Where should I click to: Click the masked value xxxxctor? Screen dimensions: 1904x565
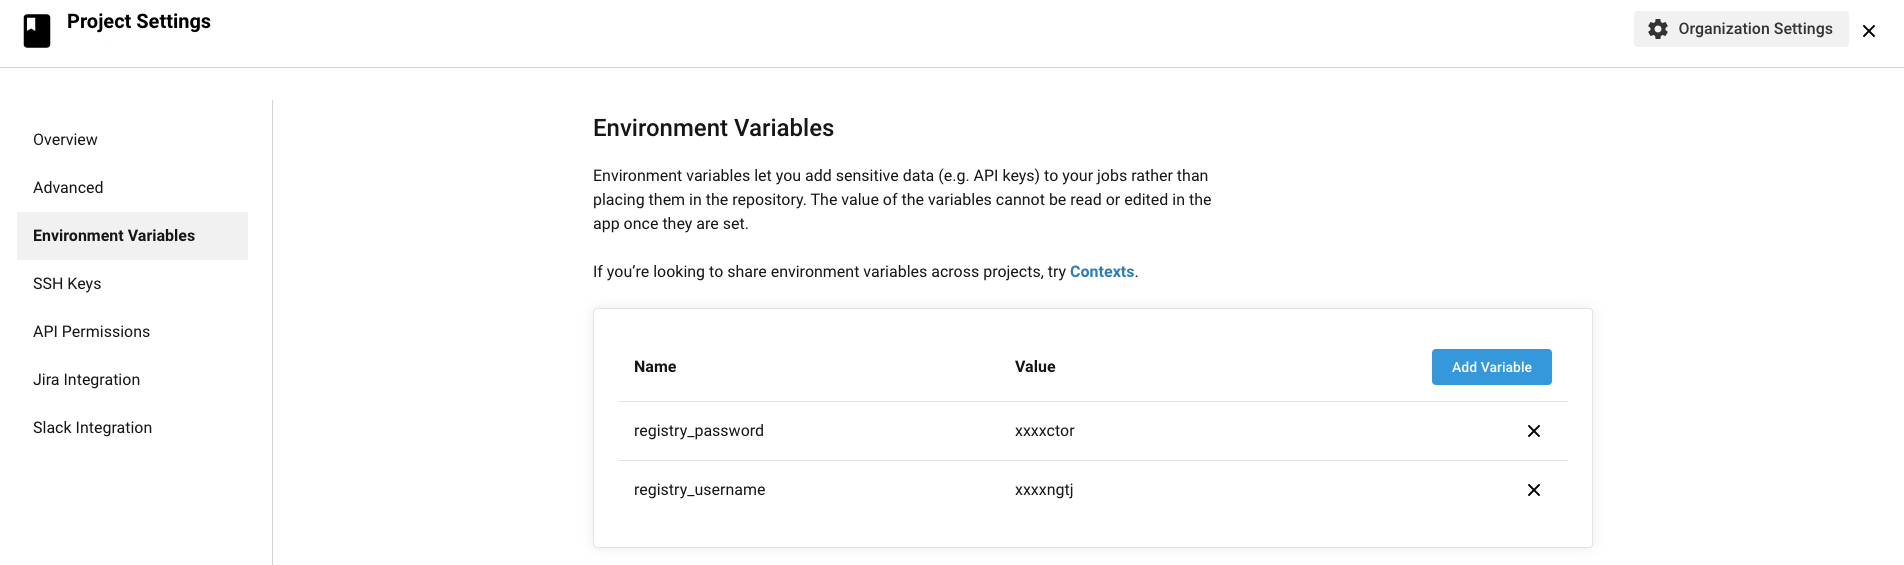tap(1044, 431)
